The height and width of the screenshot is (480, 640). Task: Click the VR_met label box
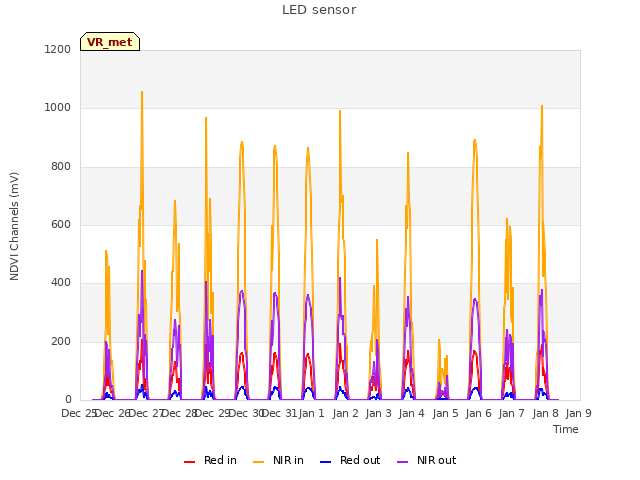point(110,42)
